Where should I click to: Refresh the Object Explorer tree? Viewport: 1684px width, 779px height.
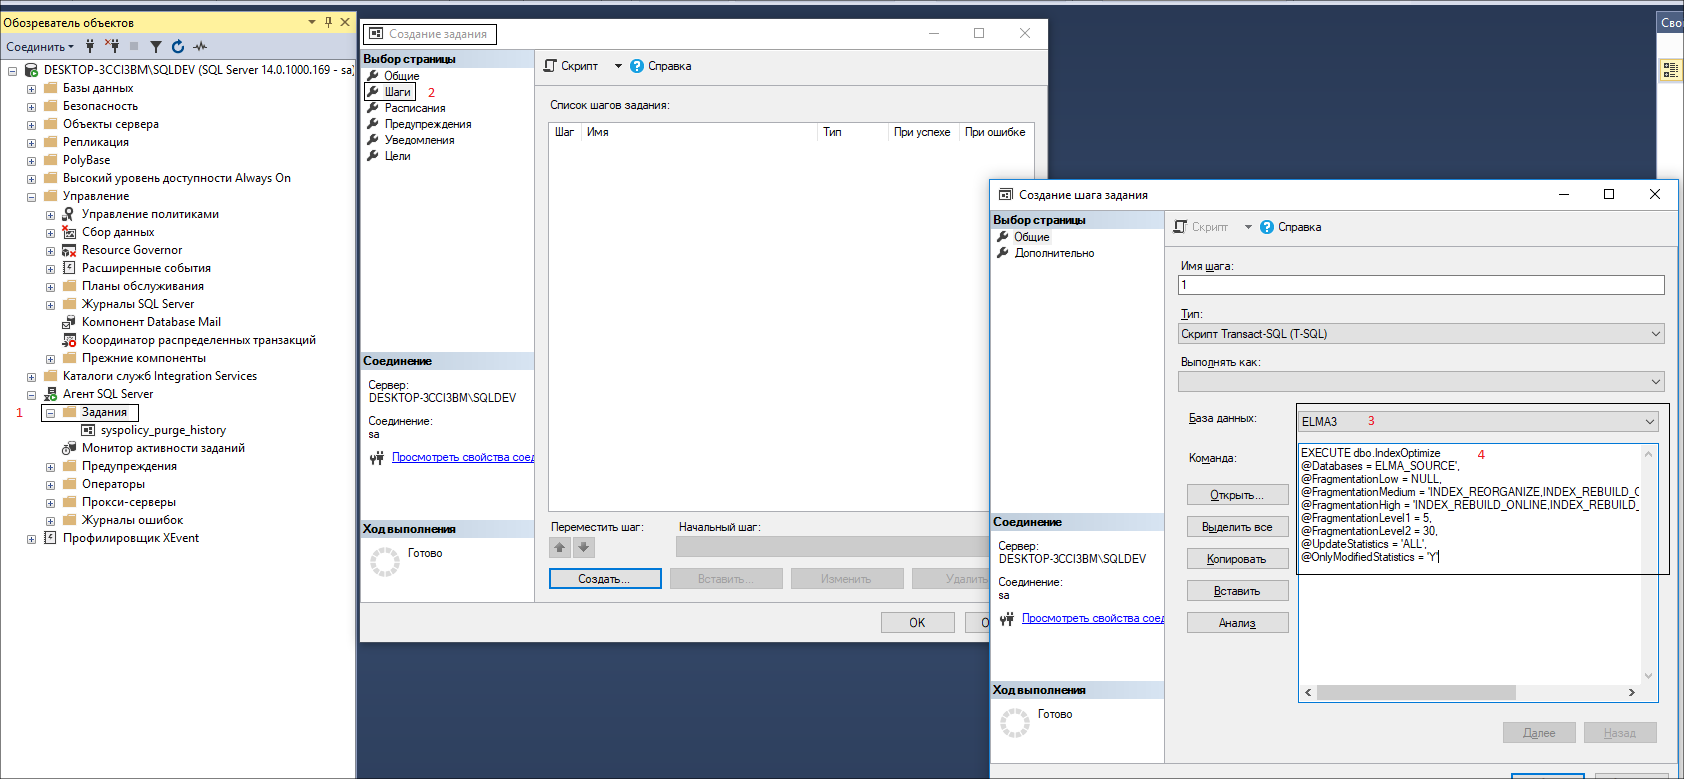pos(178,46)
